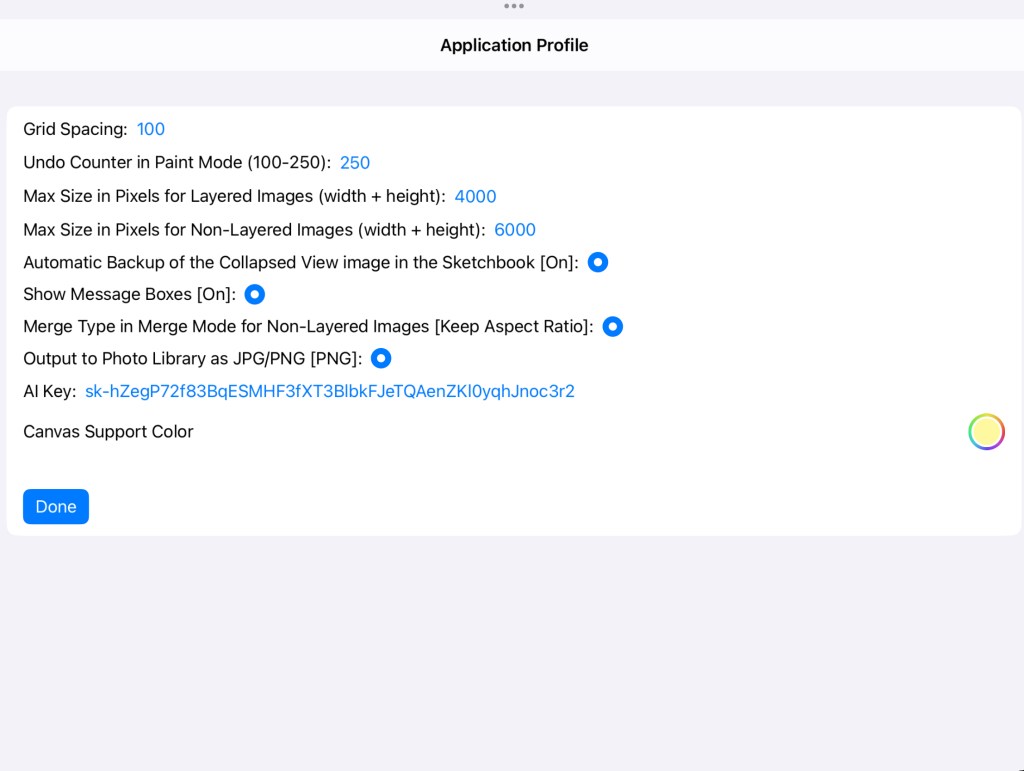Click the Application Profile title
The image size is (1024, 771).
pos(514,45)
